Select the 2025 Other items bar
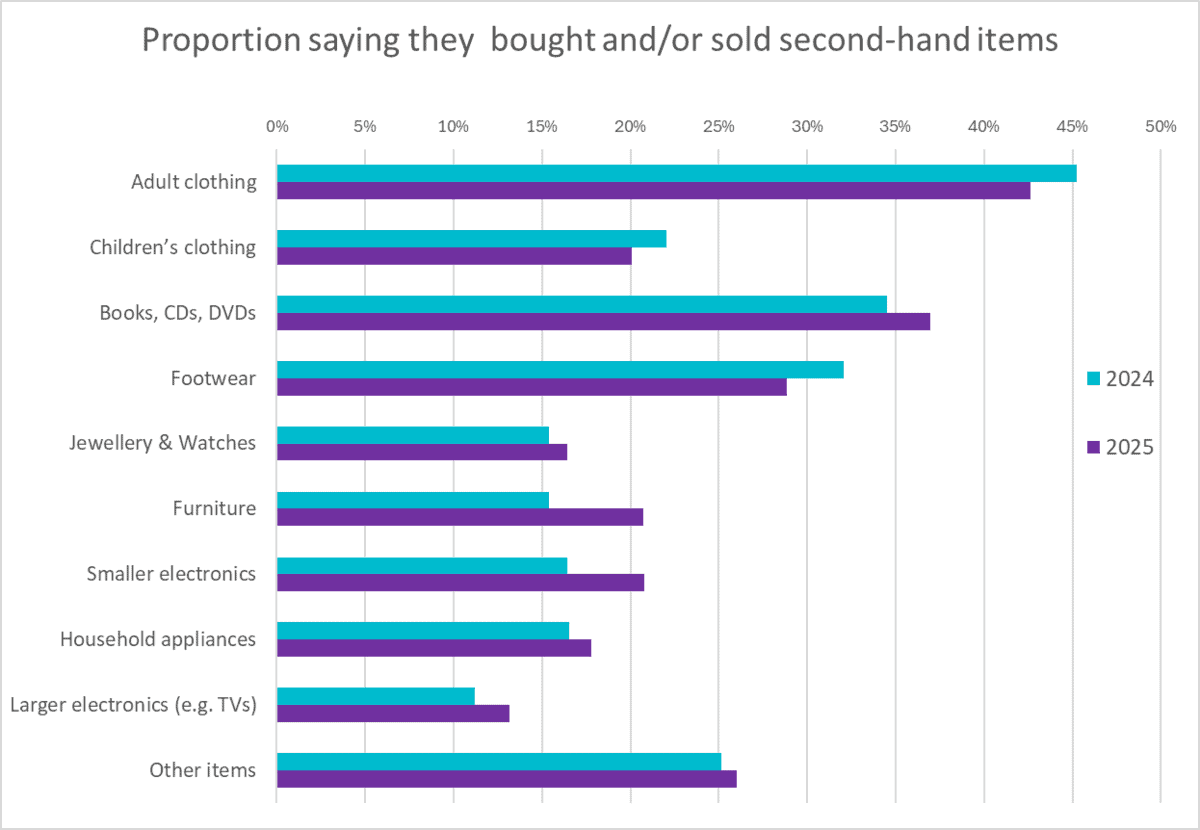This screenshot has width=1200, height=830. pyautogui.click(x=506, y=778)
